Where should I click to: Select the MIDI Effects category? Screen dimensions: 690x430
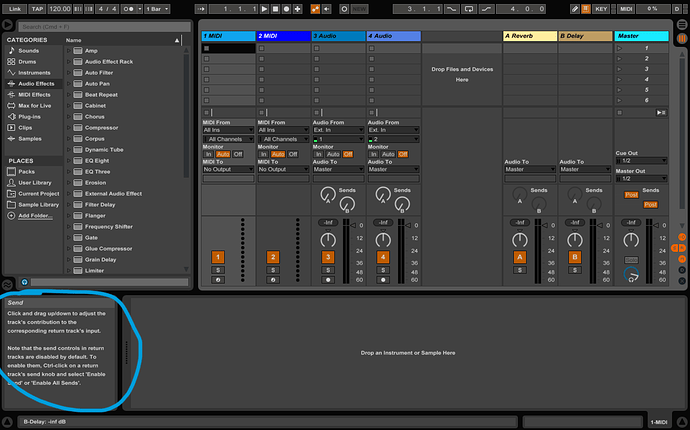(34, 95)
